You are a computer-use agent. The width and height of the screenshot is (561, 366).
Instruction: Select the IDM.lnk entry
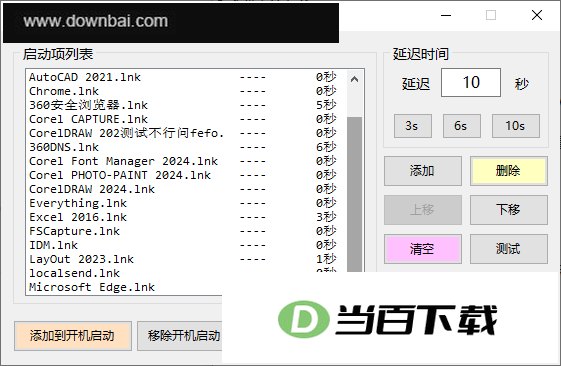186,245
